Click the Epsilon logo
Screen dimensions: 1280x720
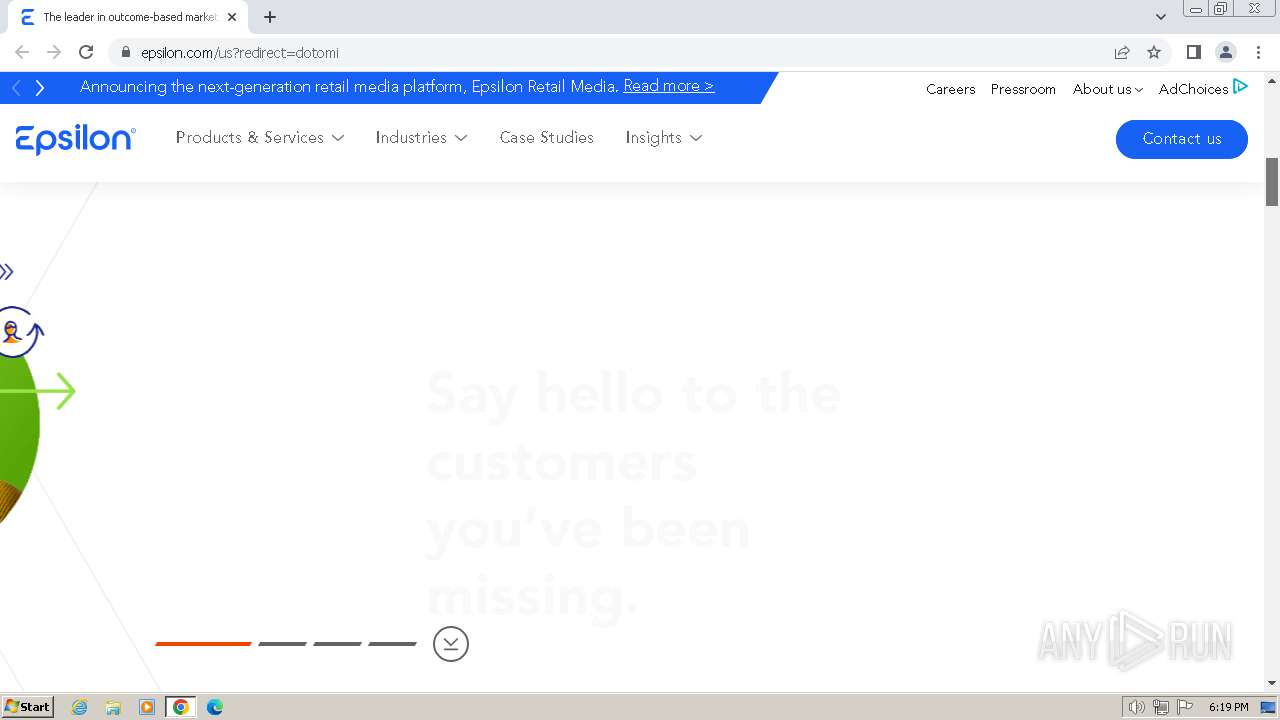[x=76, y=139]
